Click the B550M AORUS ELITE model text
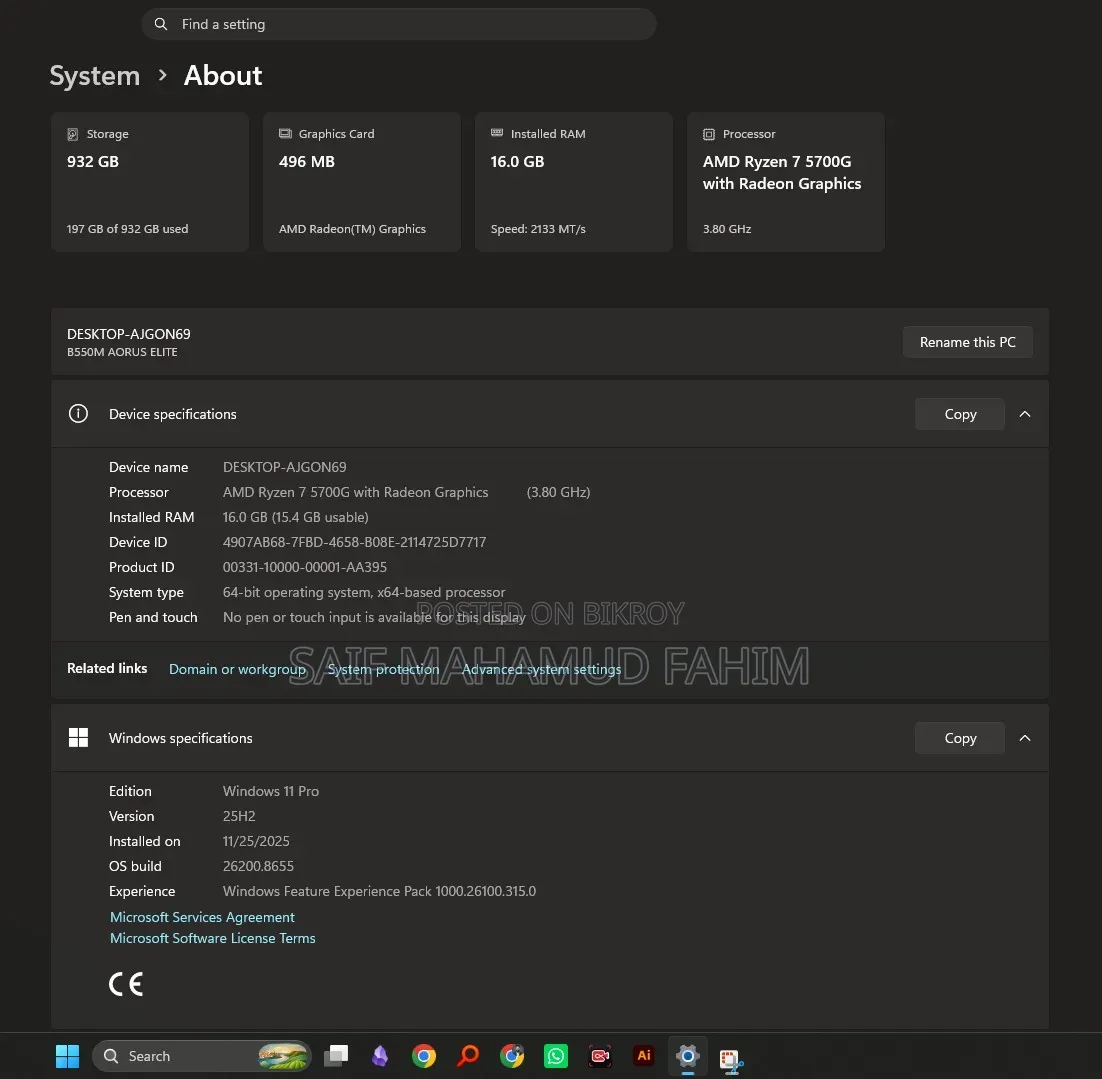 pos(122,352)
